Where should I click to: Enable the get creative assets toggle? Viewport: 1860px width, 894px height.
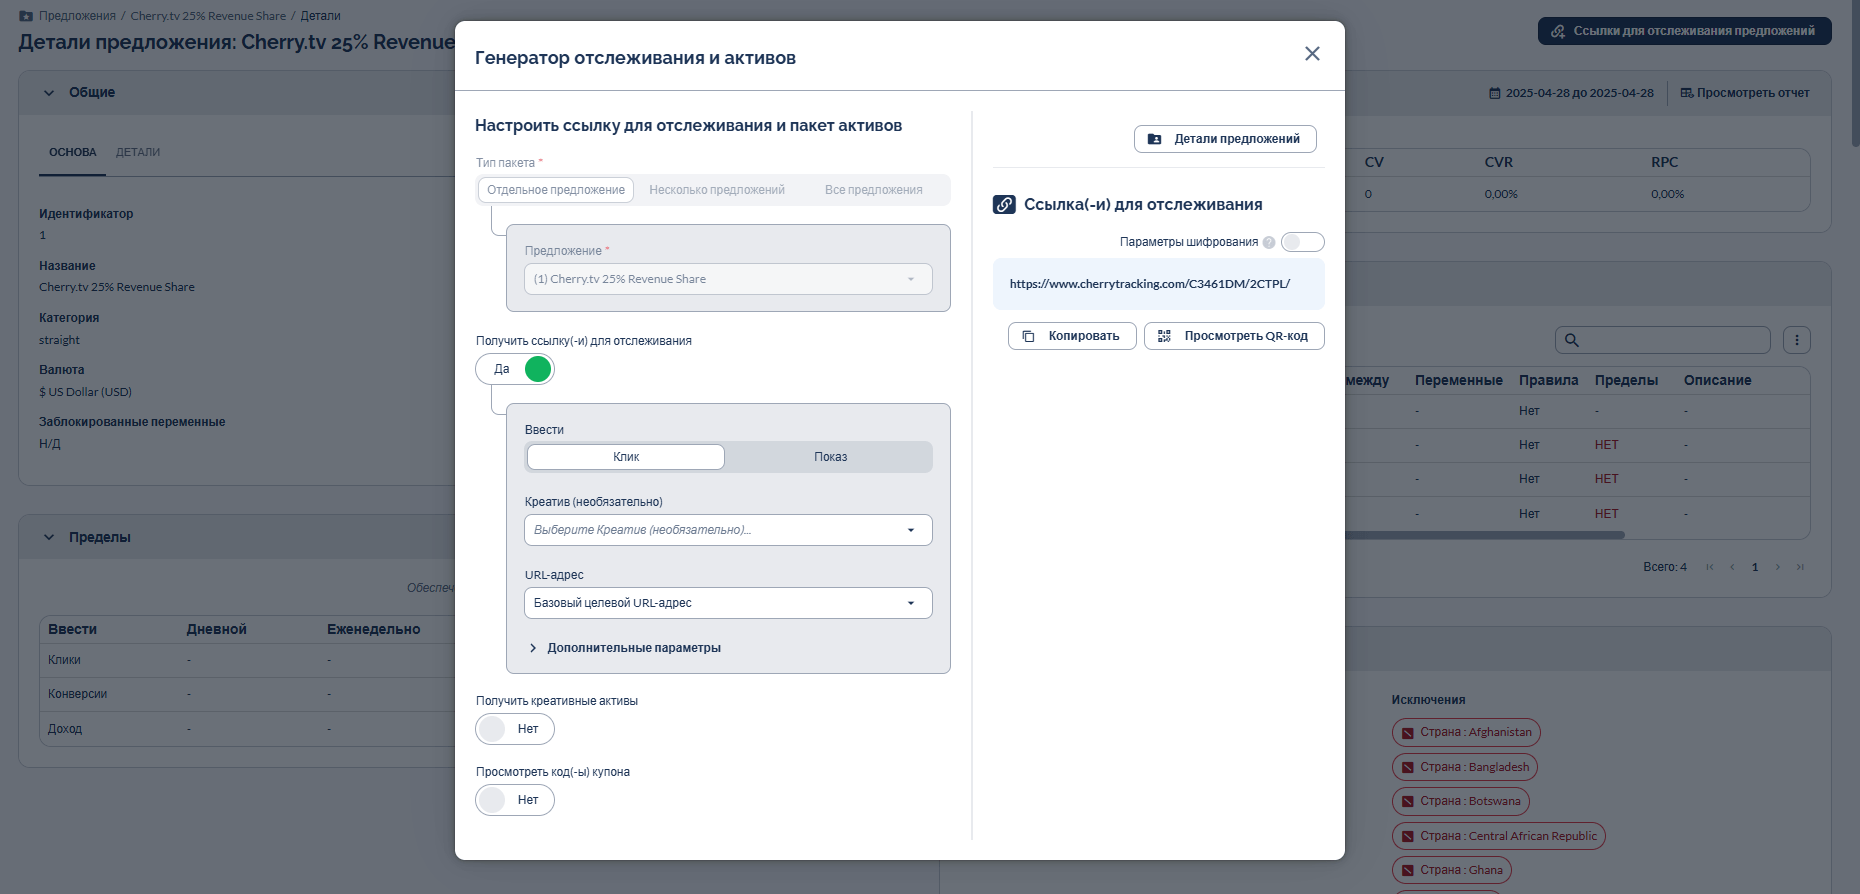click(515, 729)
